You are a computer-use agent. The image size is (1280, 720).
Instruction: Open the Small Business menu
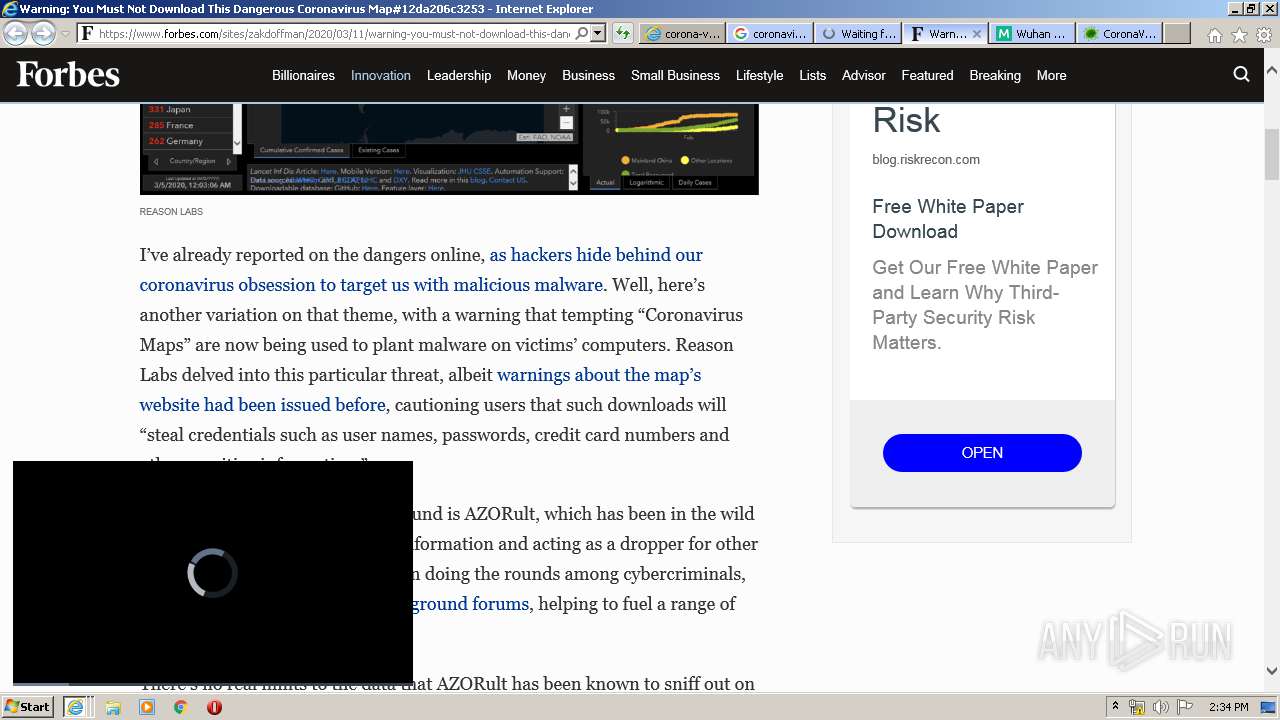point(675,75)
